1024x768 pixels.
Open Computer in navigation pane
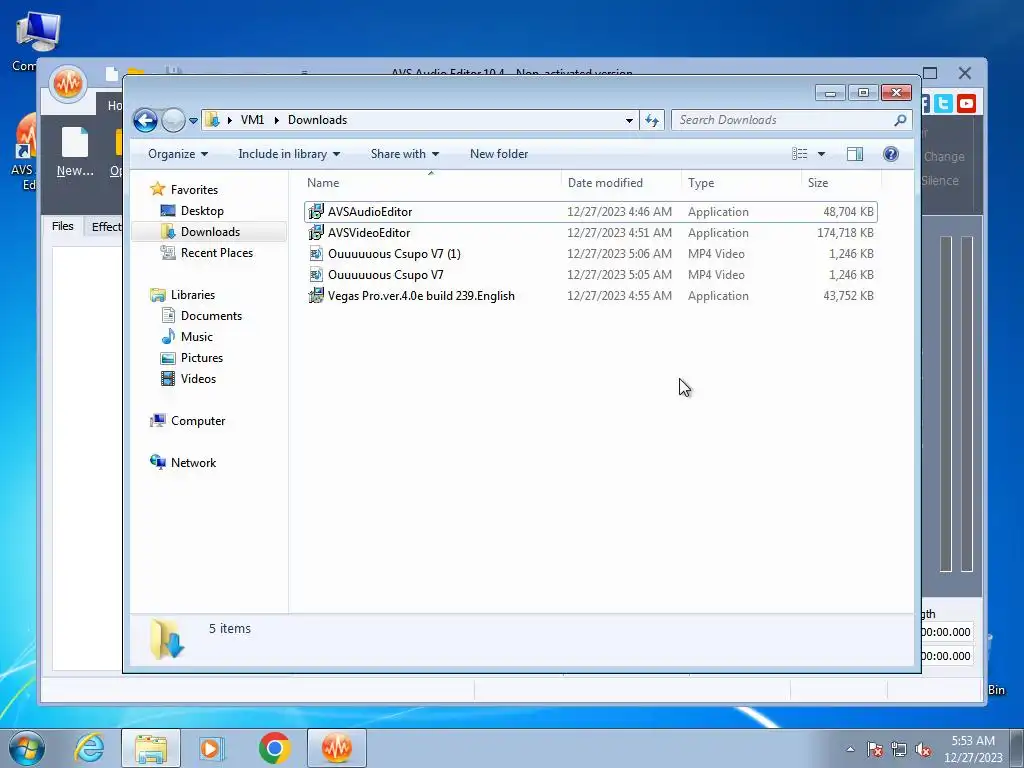point(198,421)
